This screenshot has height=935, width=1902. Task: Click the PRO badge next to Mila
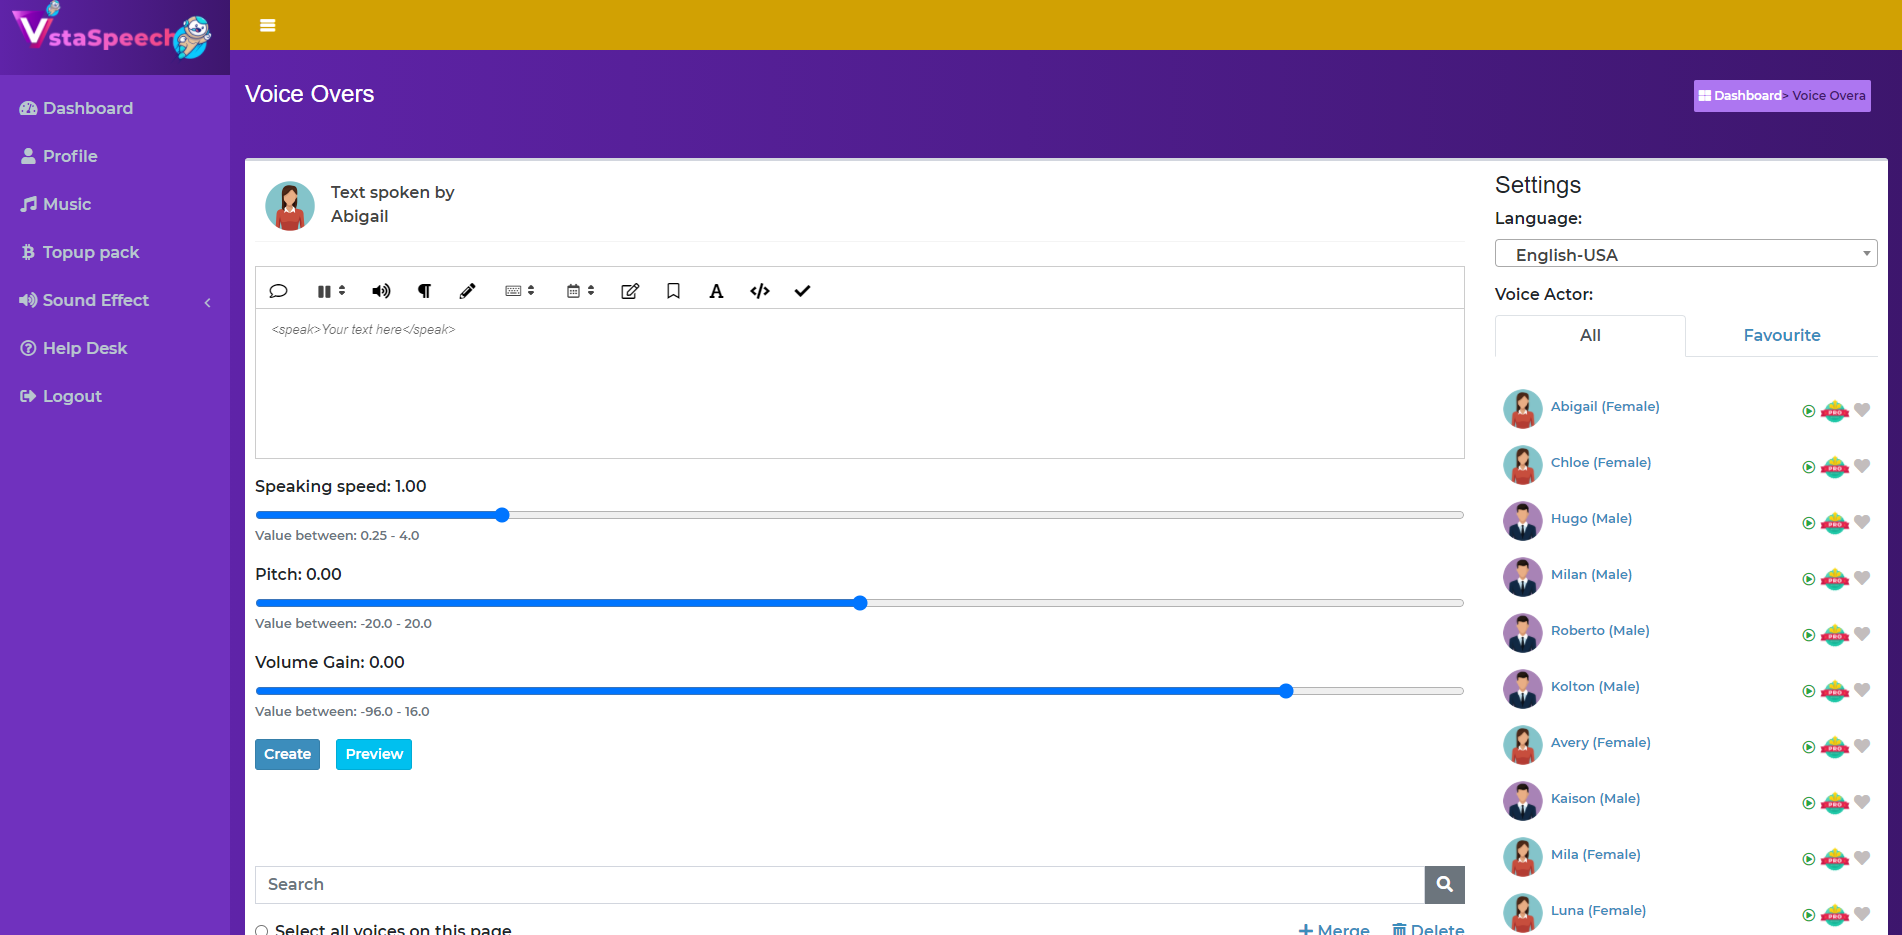tap(1834, 859)
